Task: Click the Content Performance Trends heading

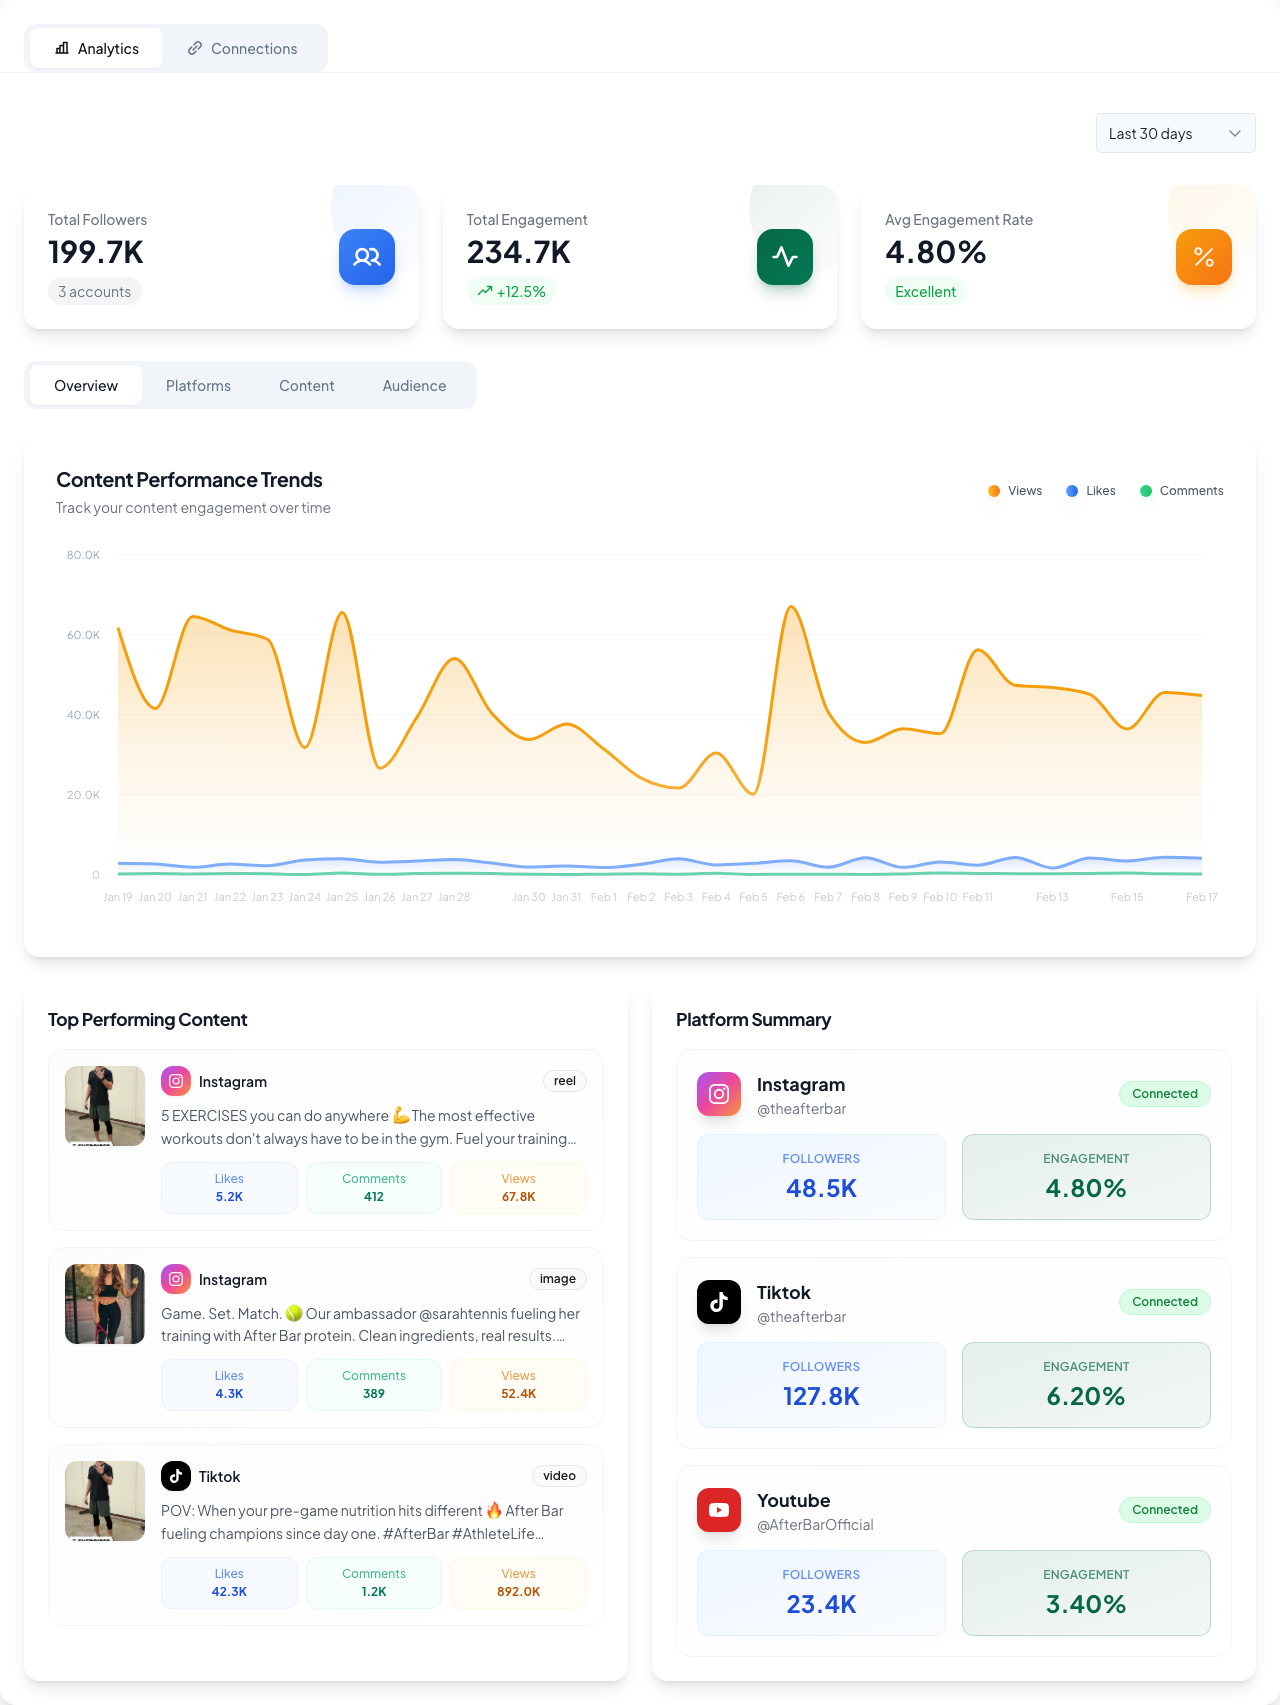Action: [x=189, y=480]
